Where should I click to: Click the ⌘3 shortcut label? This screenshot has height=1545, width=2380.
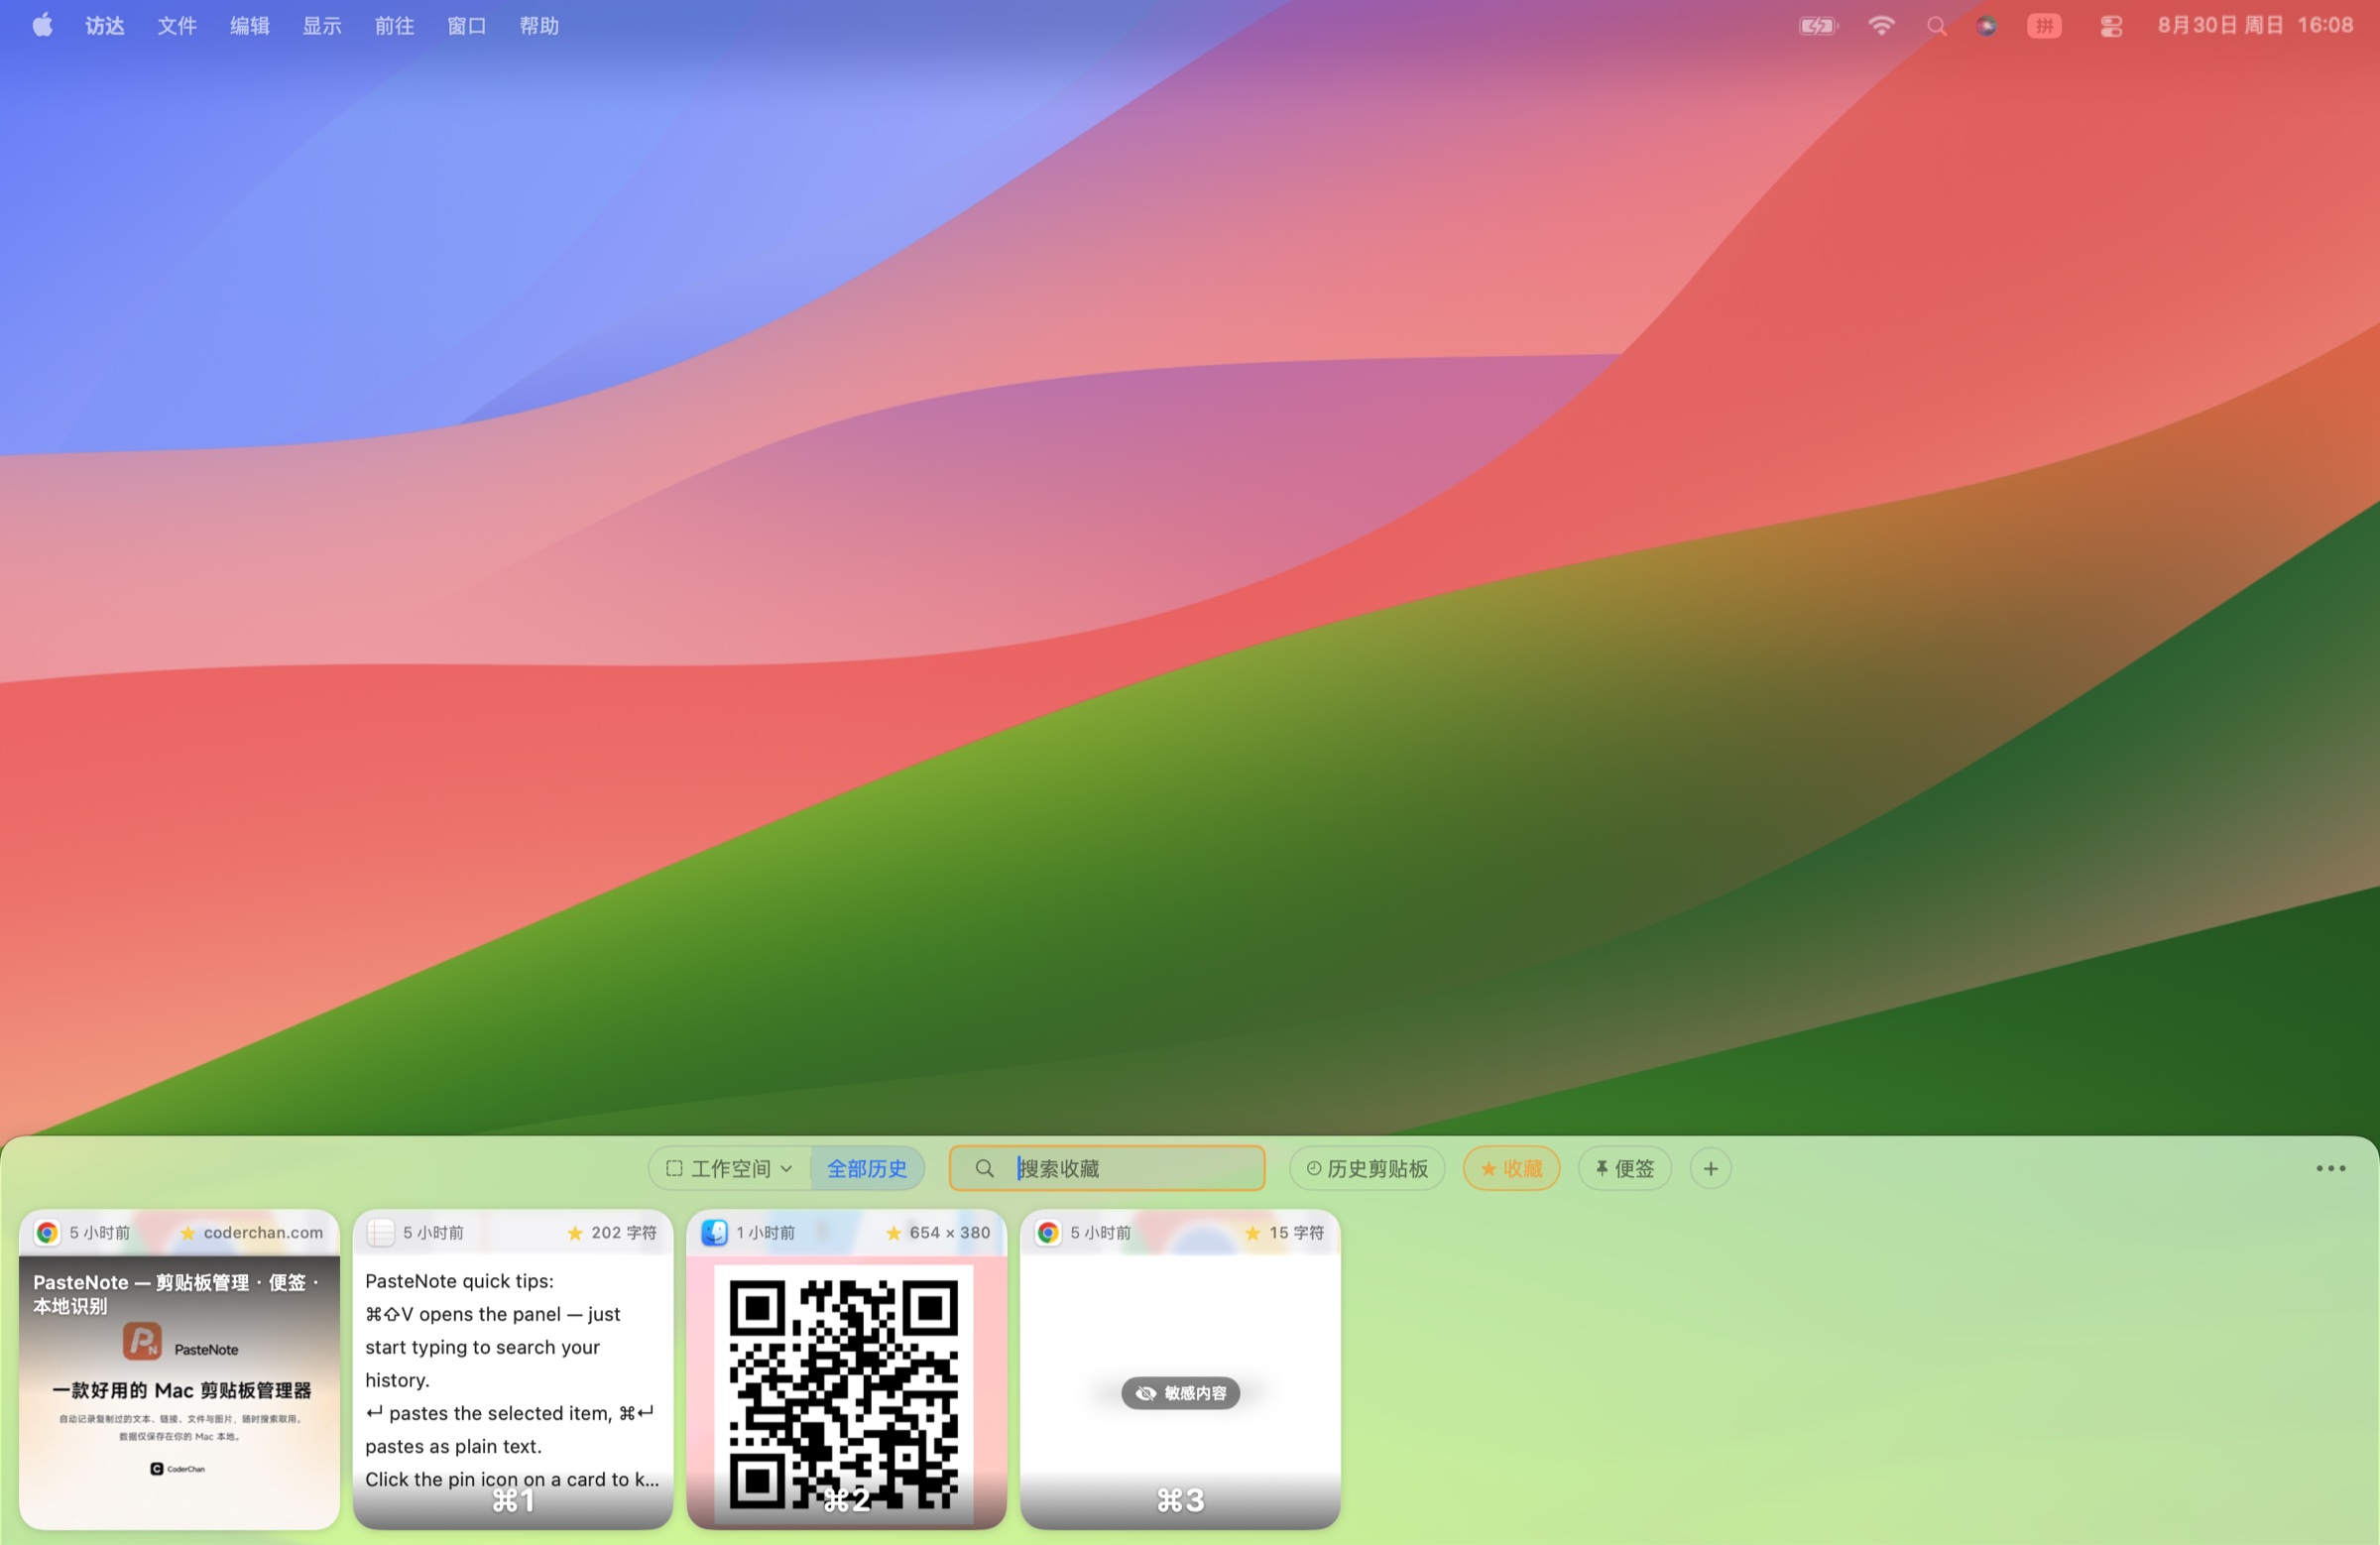(x=1180, y=1500)
